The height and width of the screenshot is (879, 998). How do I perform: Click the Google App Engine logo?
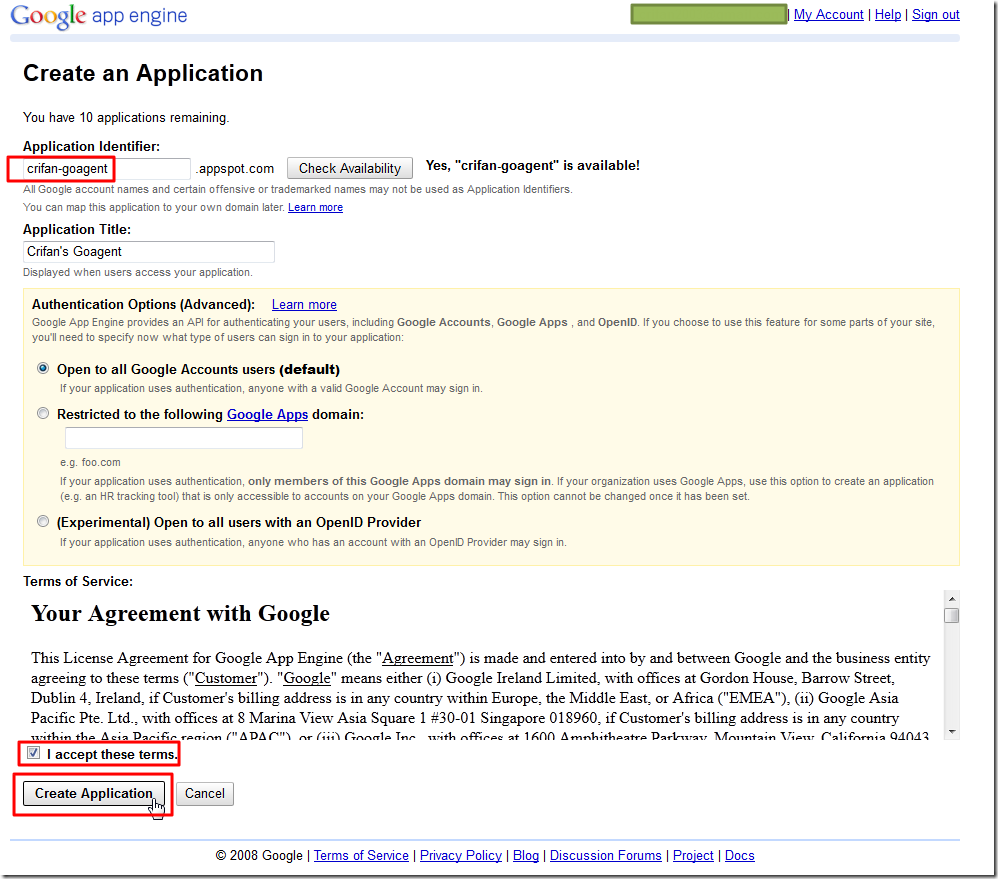[x=99, y=17]
